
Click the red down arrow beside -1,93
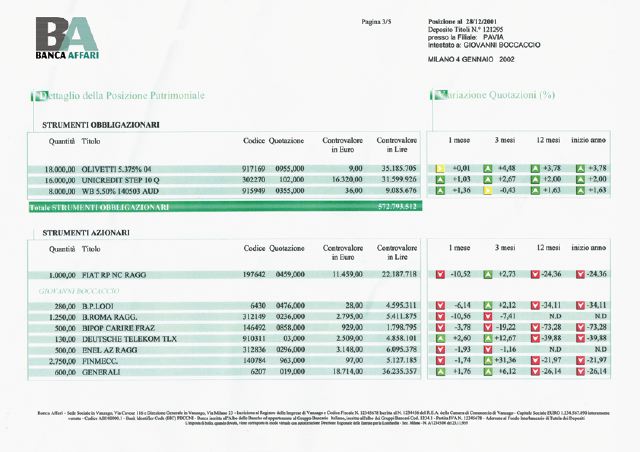440,350
